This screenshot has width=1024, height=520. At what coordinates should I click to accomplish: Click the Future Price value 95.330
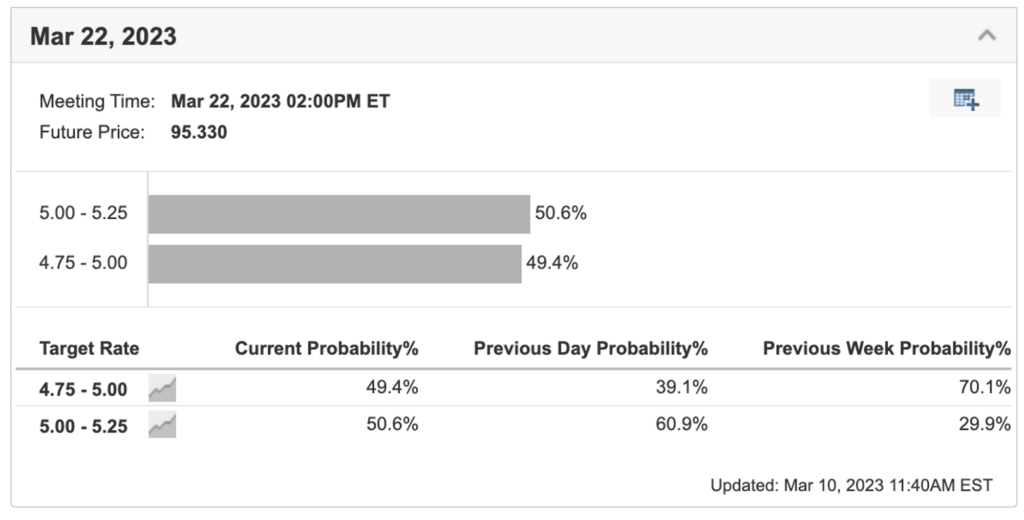click(x=199, y=132)
